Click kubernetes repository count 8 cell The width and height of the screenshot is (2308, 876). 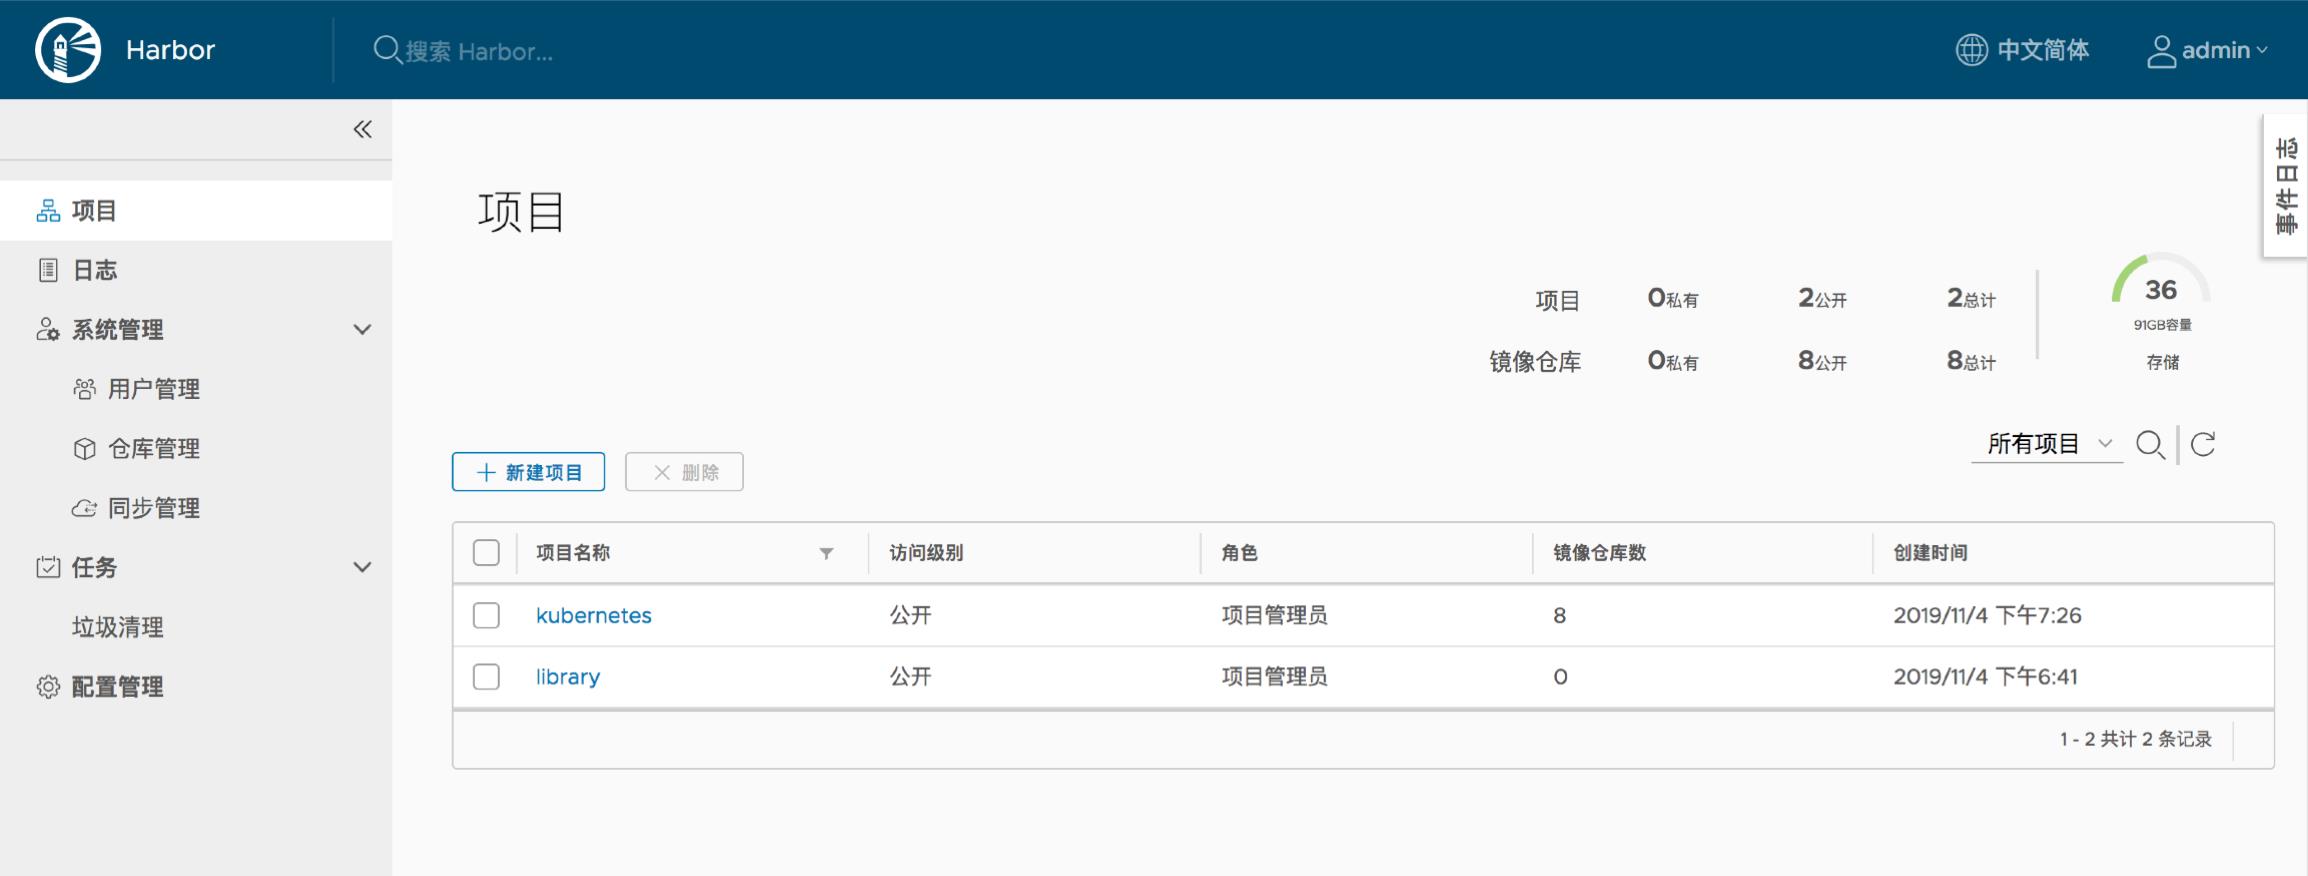(1560, 616)
